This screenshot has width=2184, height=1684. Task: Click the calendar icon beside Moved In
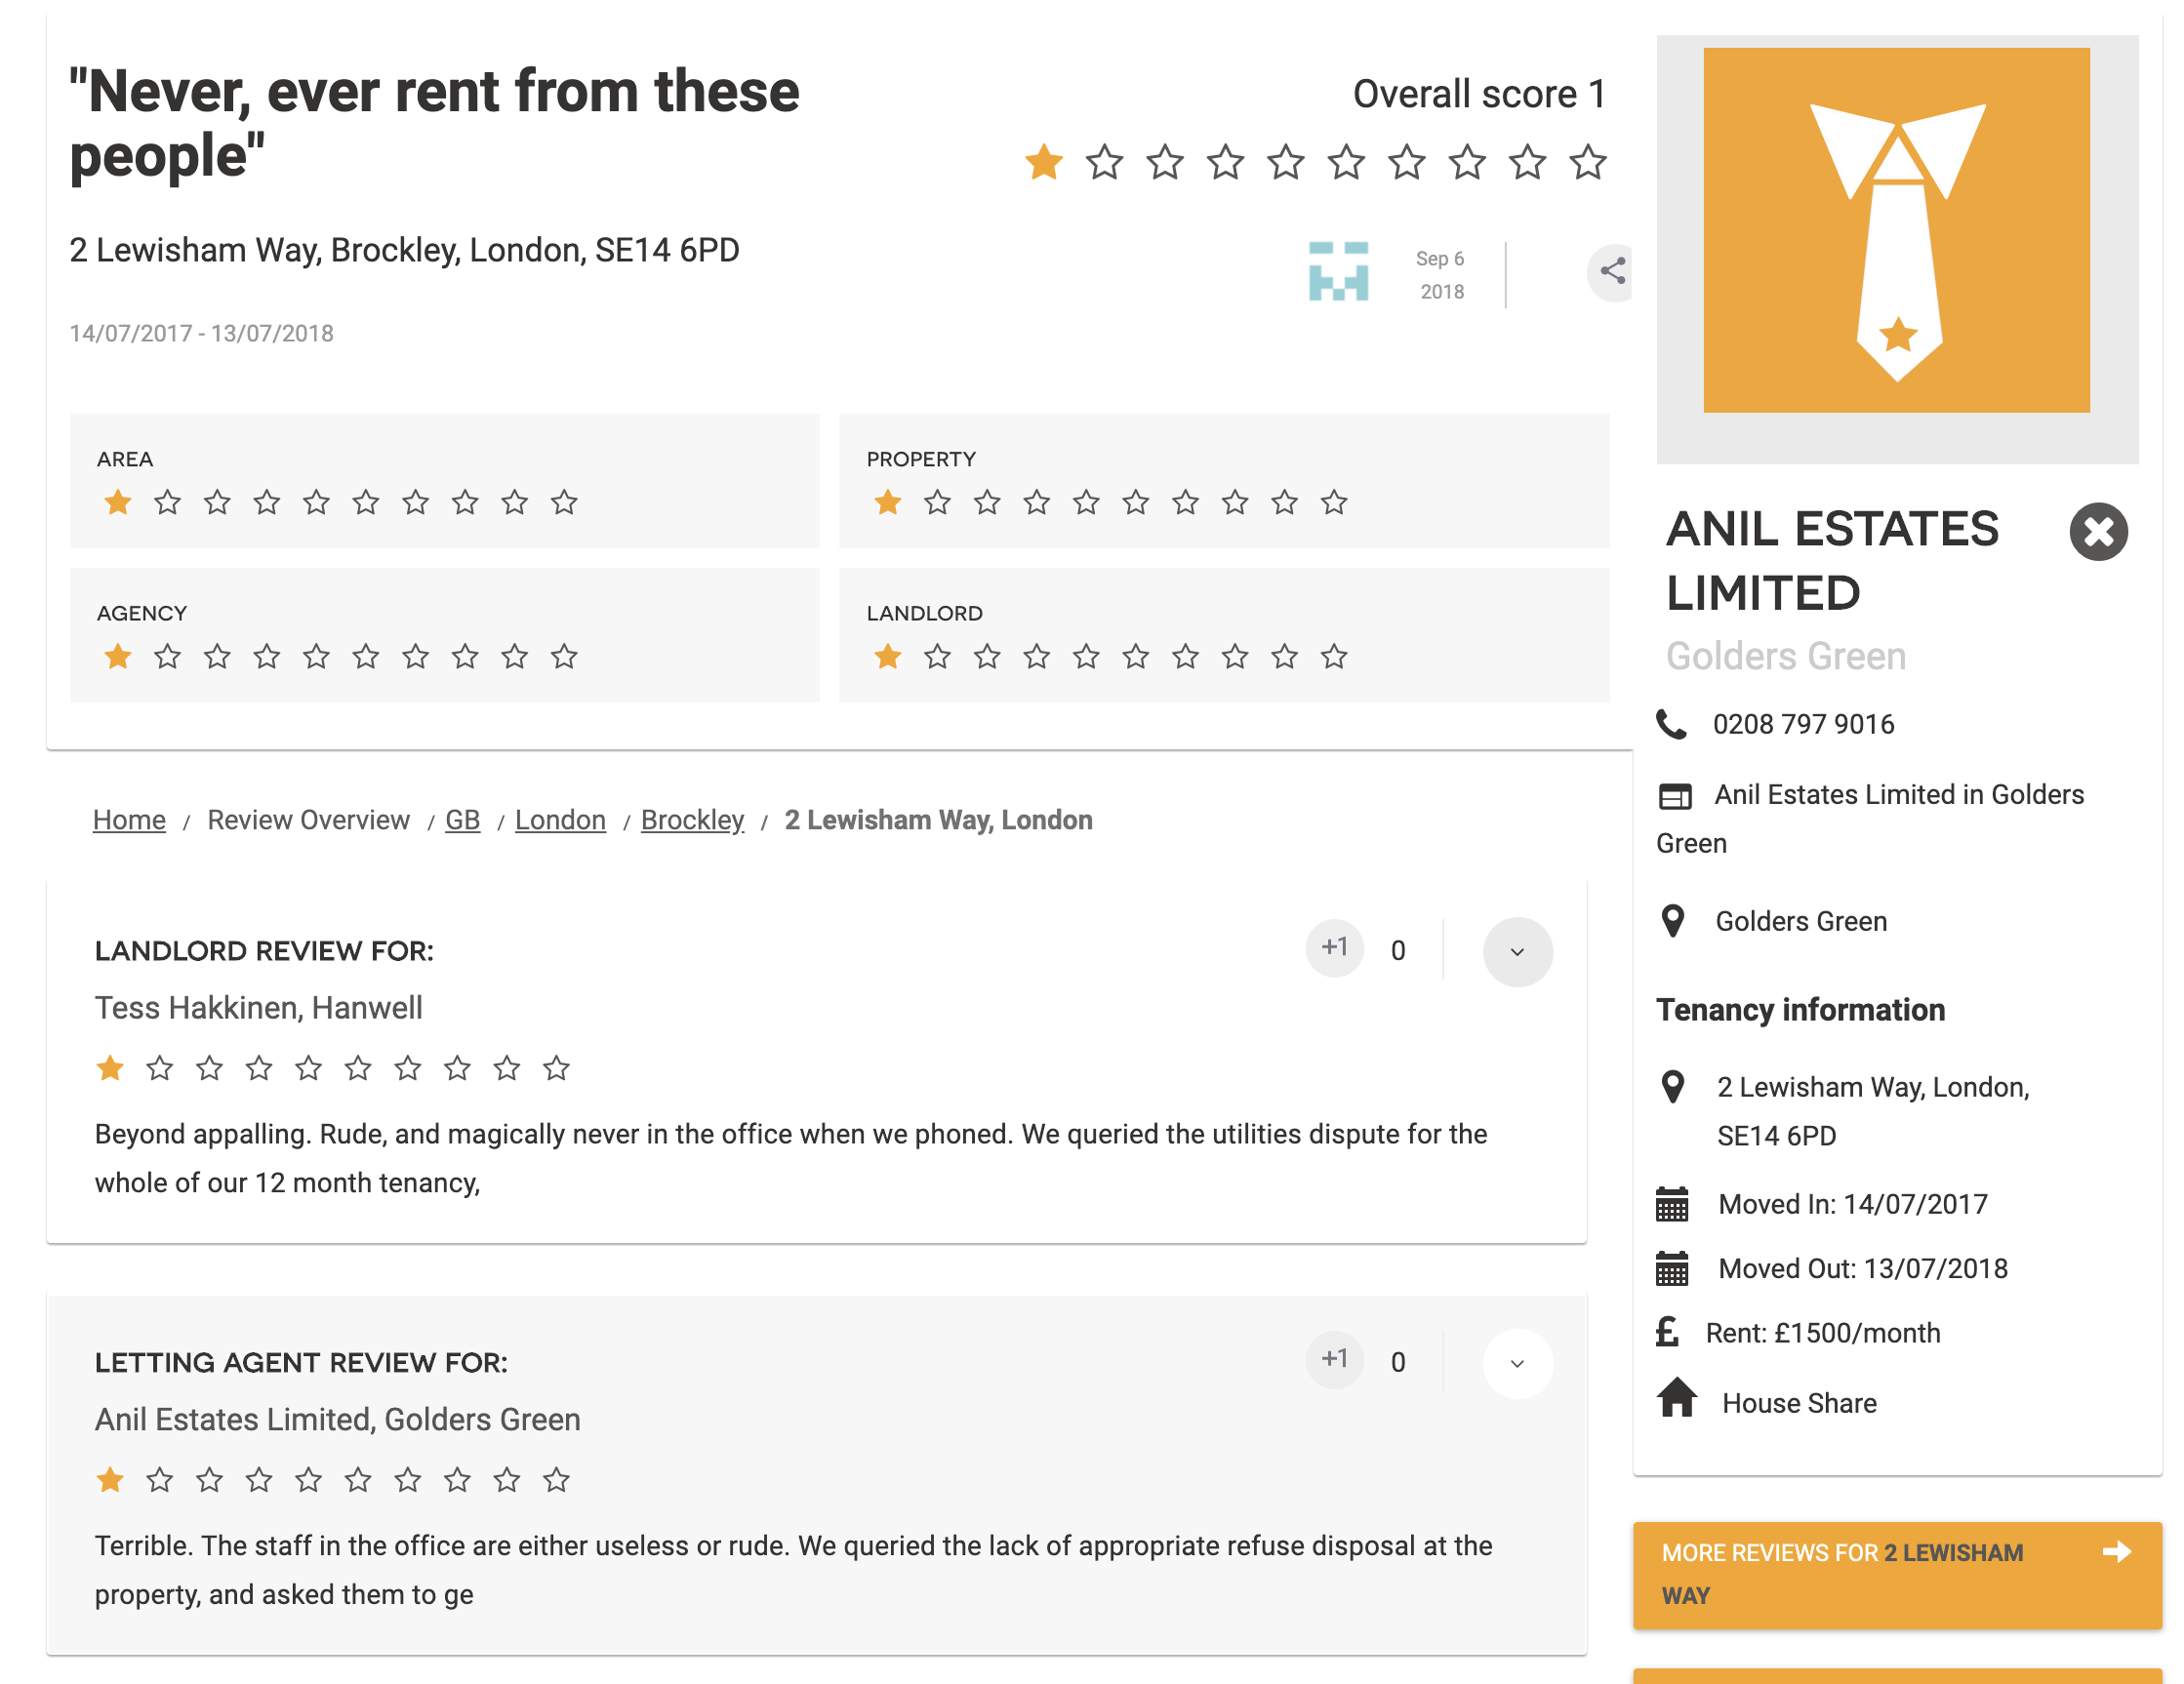click(1672, 1205)
